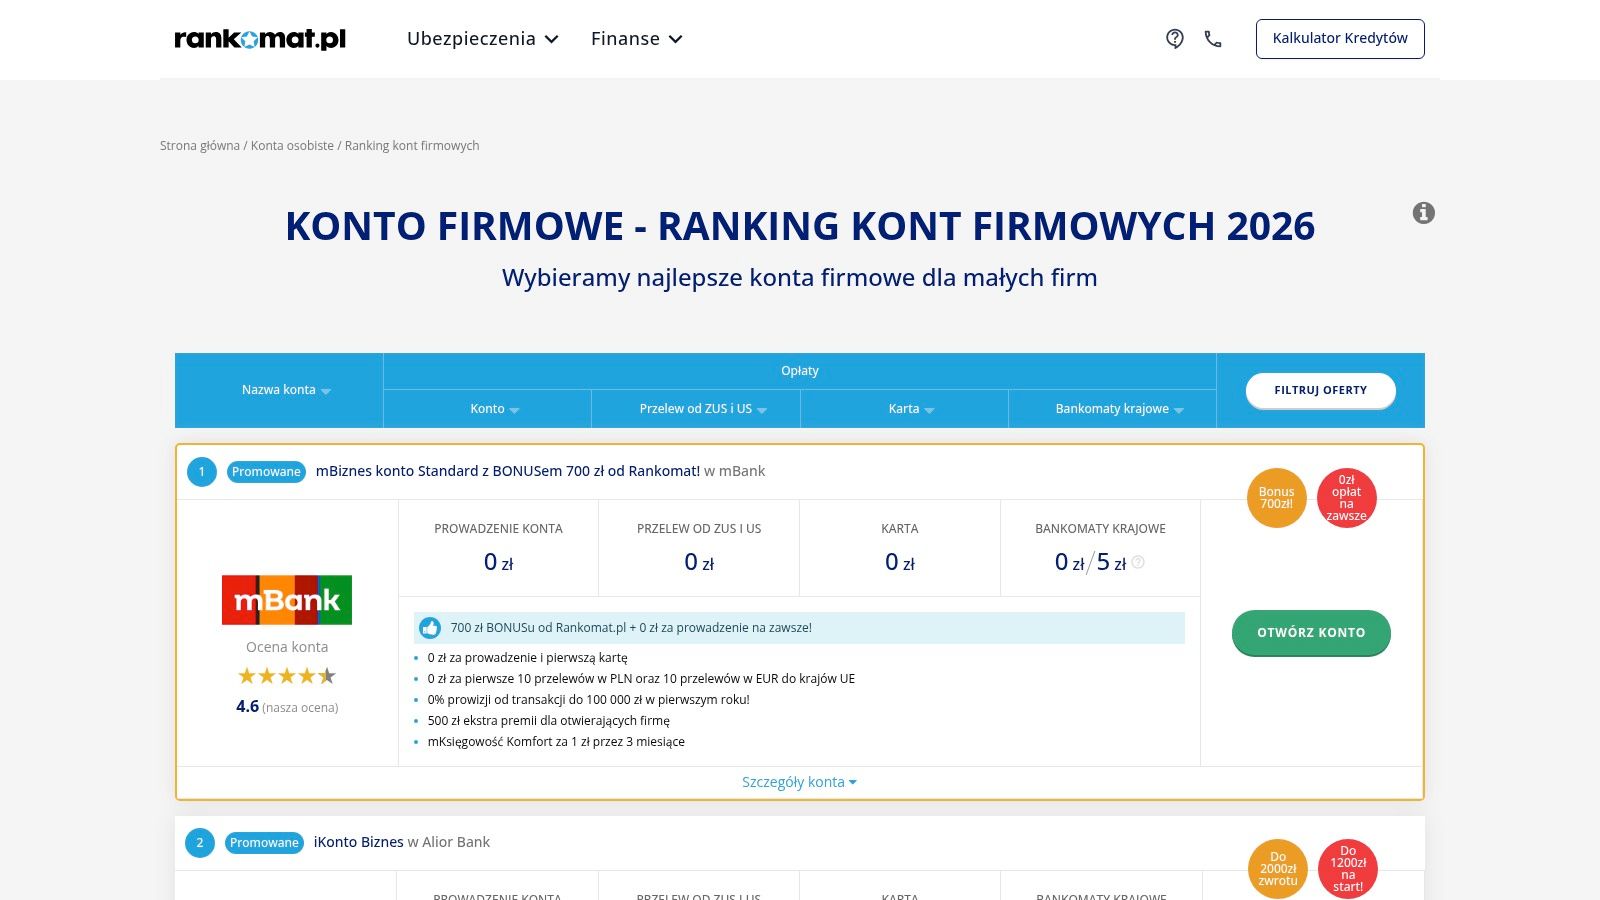Click the mBank logo image

click(x=287, y=600)
